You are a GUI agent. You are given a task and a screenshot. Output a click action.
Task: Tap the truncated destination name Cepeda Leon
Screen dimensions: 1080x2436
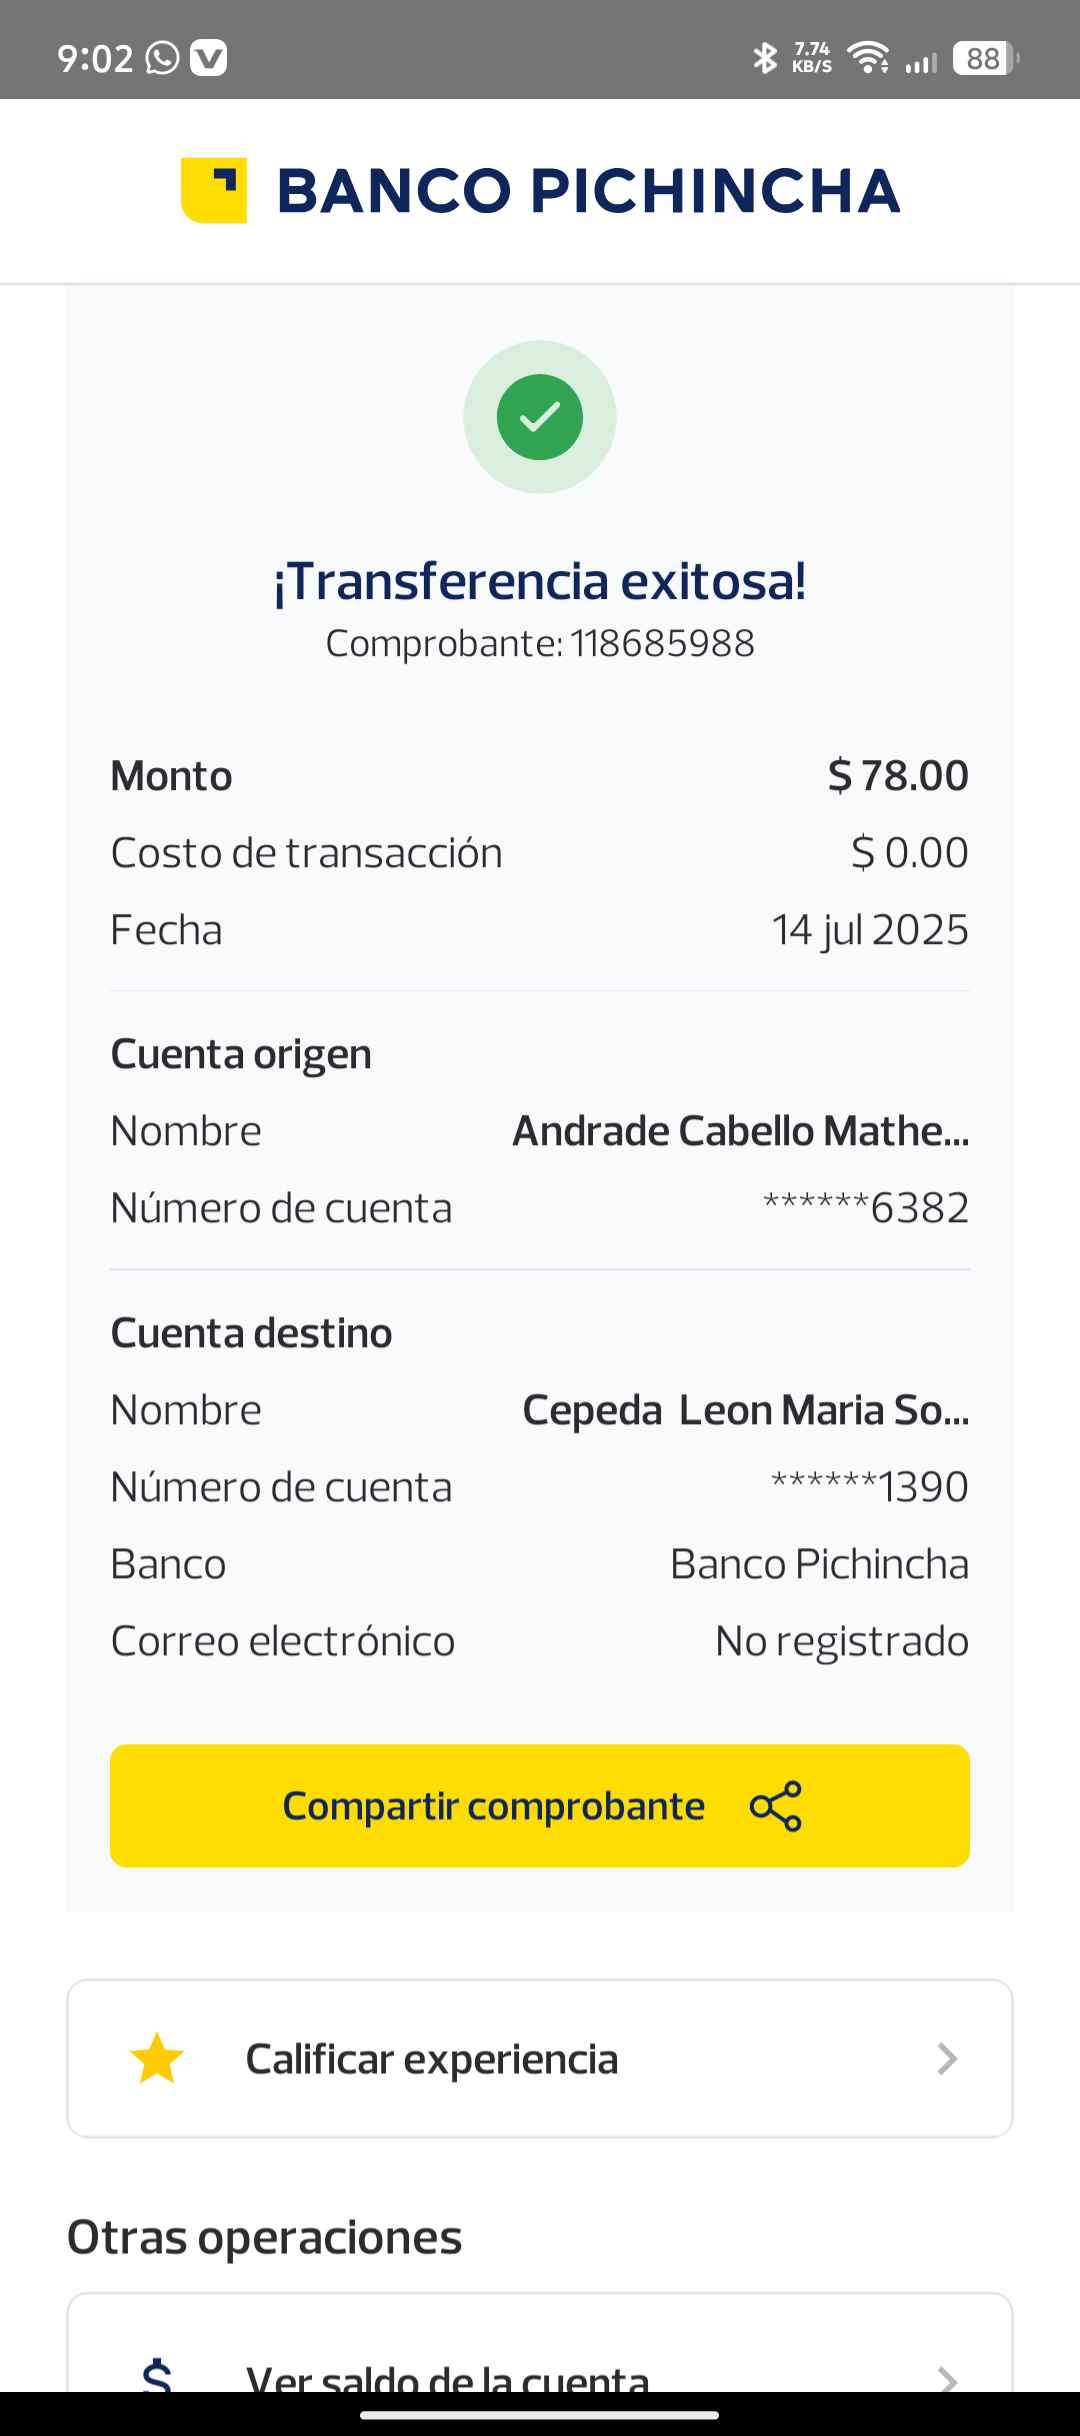point(745,1410)
